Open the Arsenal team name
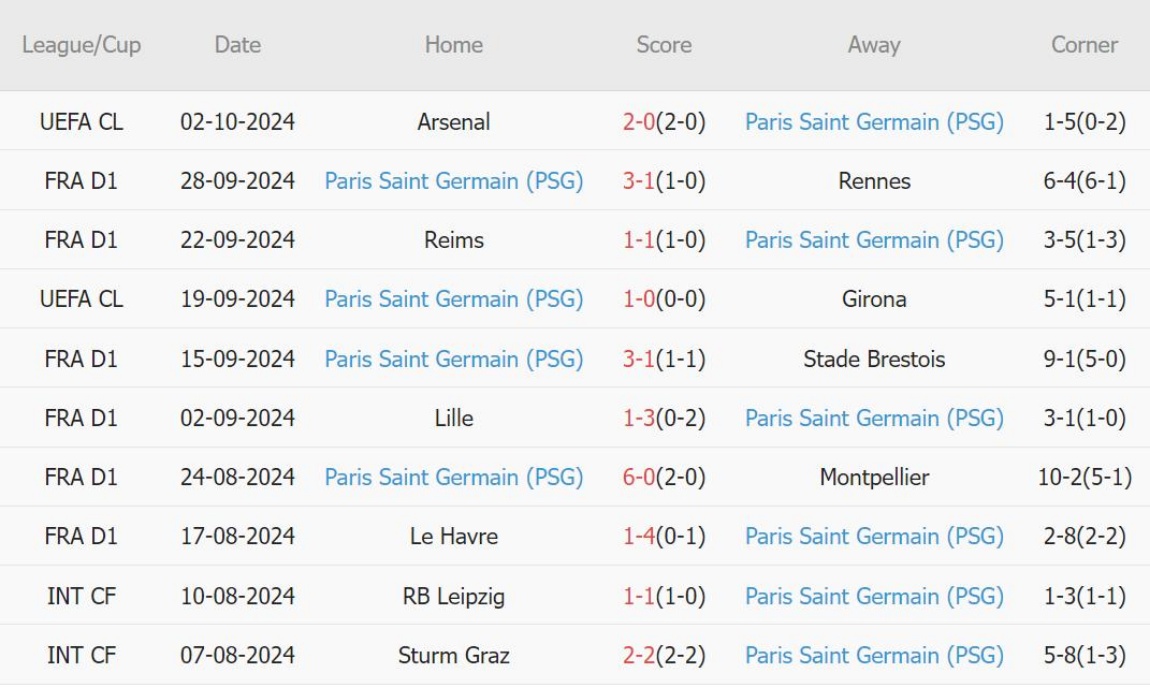The image size is (1150, 688). (x=454, y=122)
